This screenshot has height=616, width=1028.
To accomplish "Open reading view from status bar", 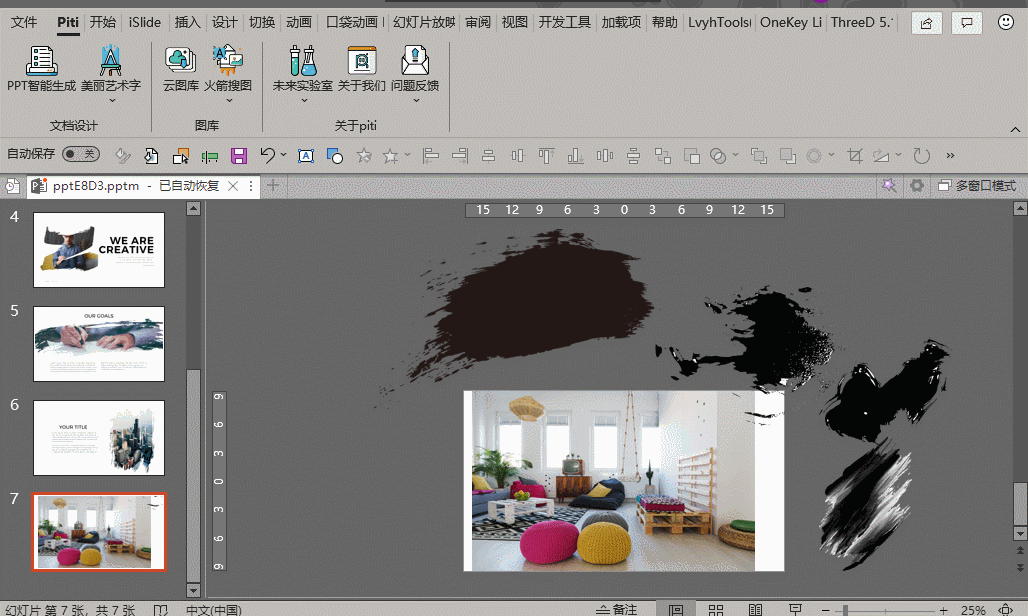I will 755,609.
